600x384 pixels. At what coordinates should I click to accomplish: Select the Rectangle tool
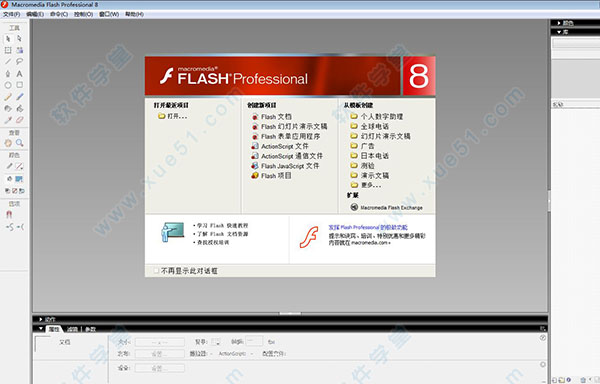(x=20, y=85)
